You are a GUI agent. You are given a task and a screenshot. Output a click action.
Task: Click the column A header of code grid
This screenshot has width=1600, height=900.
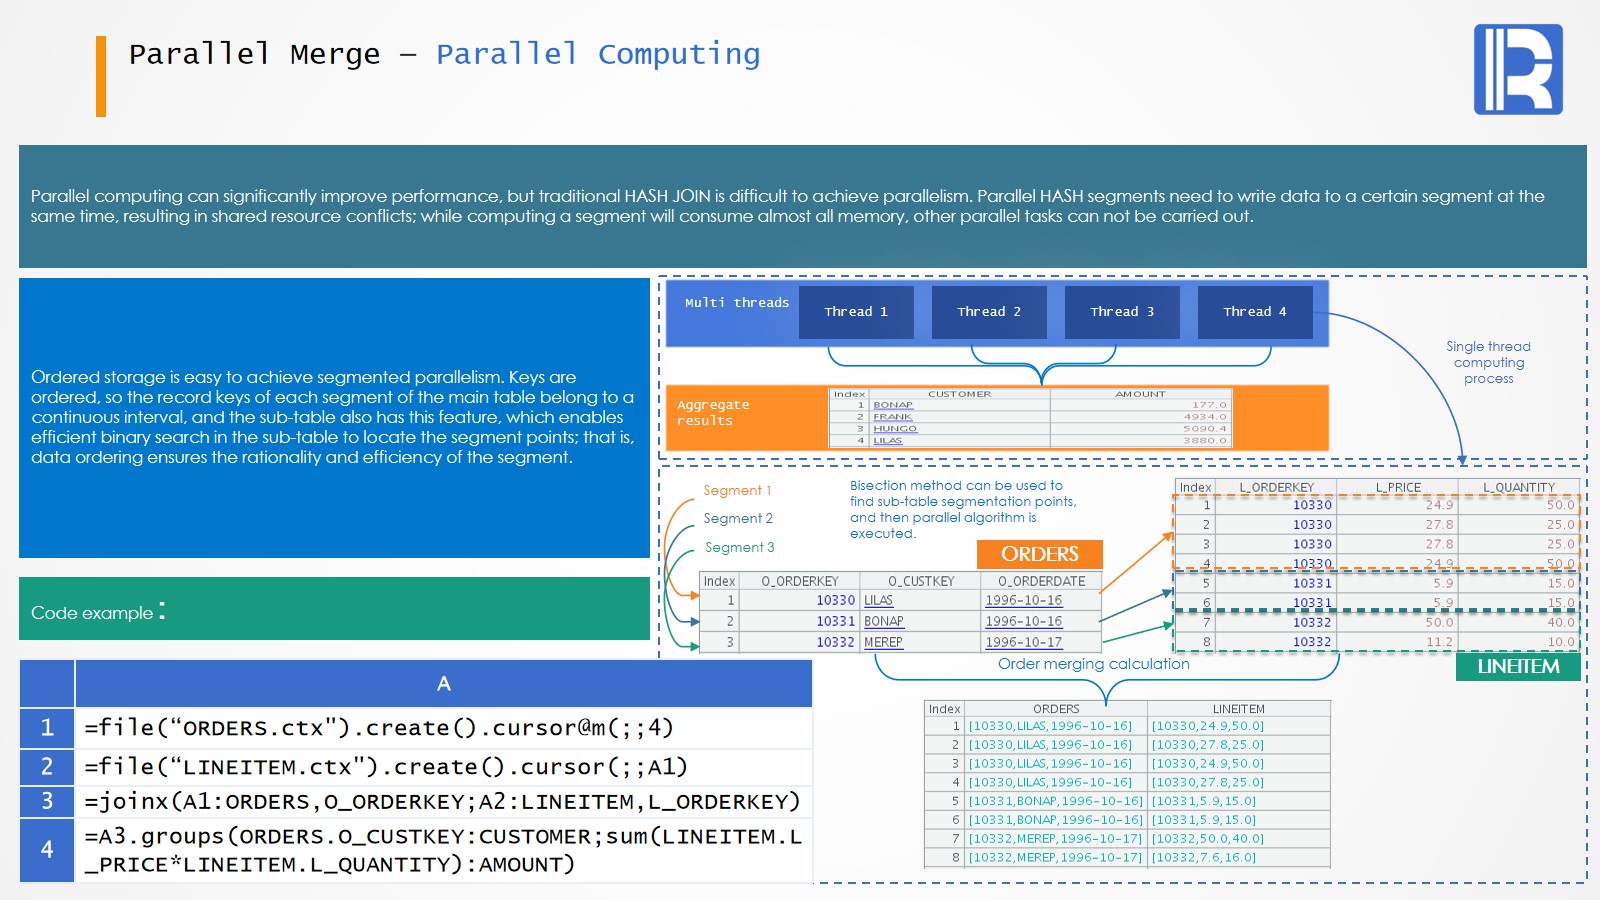click(x=443, y=684)
